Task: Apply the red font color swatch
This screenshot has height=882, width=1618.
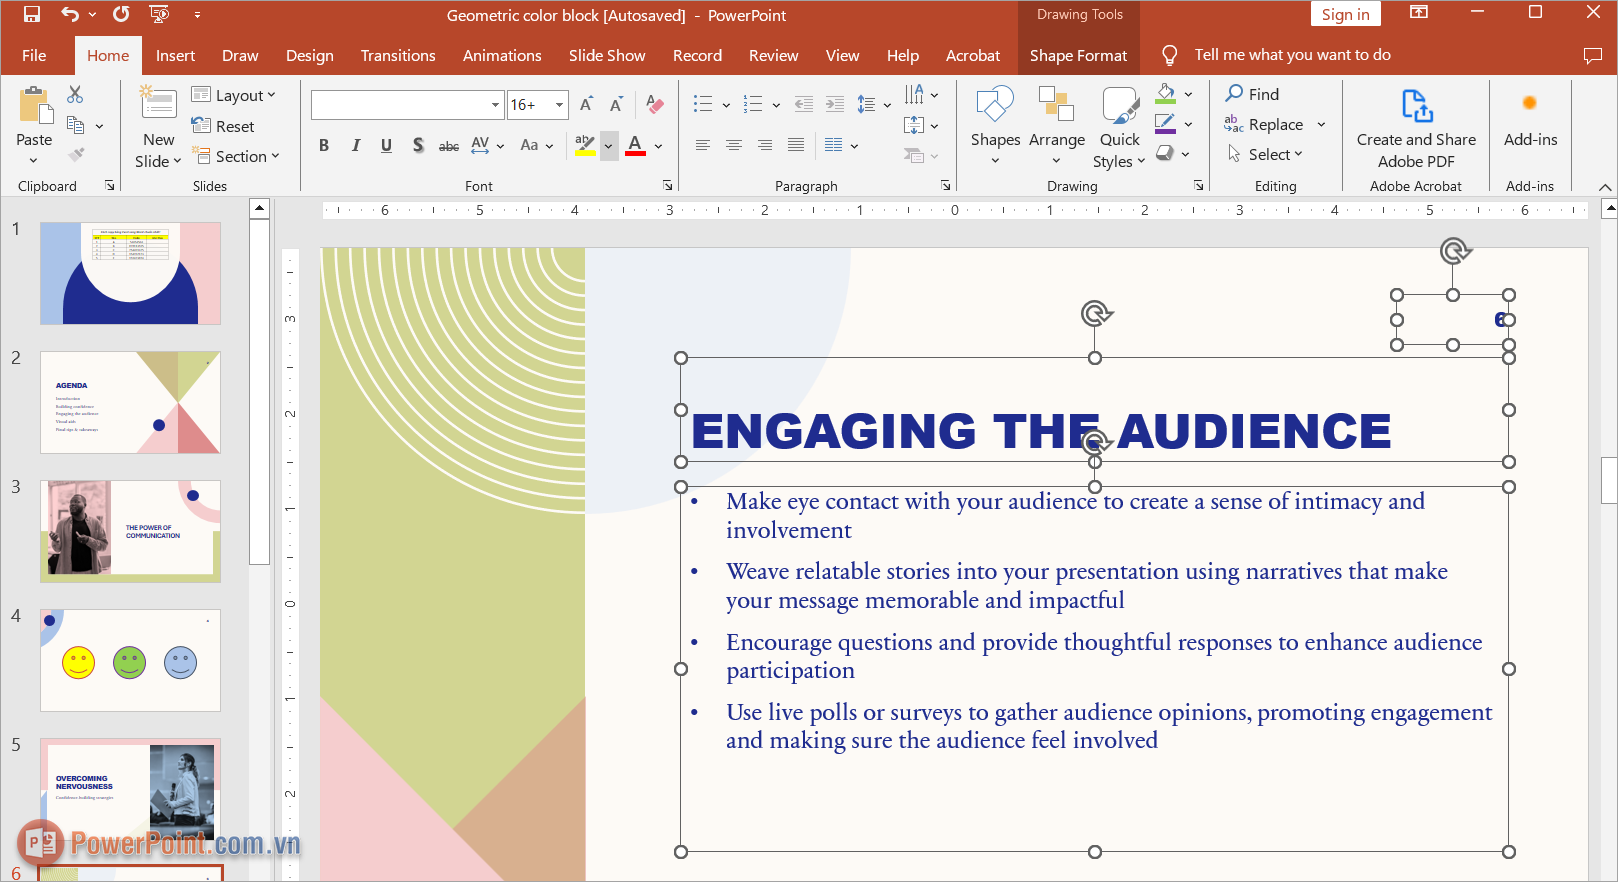Action: 635,146
